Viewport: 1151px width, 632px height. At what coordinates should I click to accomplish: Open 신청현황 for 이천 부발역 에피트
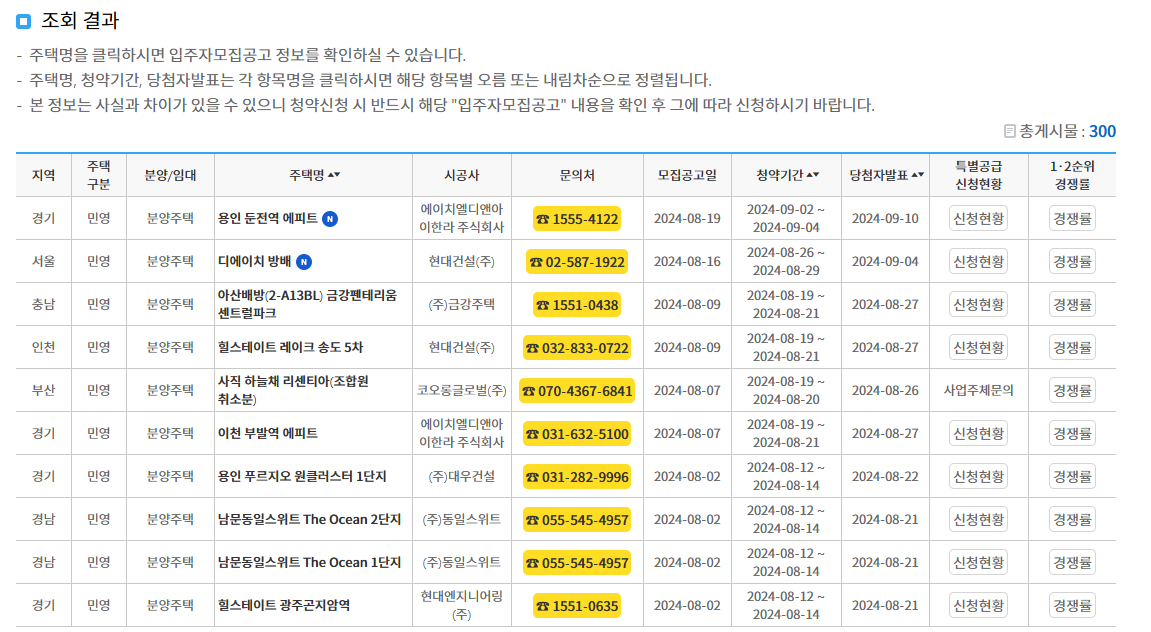point(979,433)
